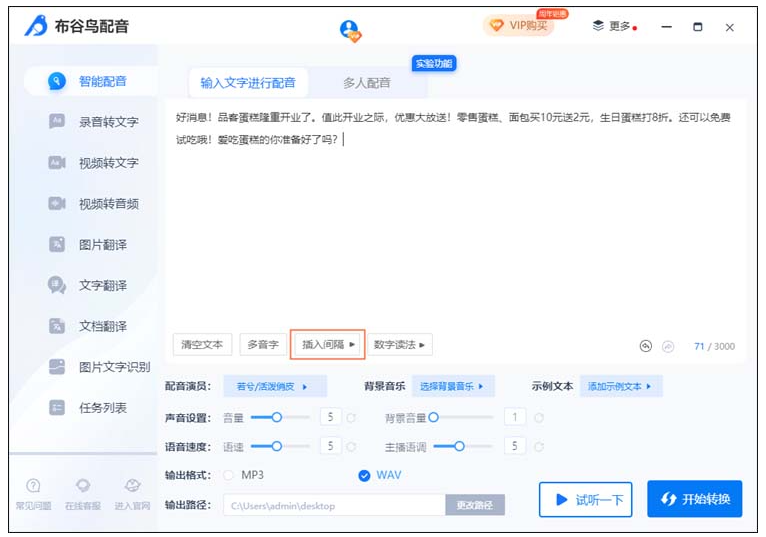Viewport: 766px width, 537px height.
Task: Go to 图片文字识别 sidebar item
Action: [x=114, y=367]
